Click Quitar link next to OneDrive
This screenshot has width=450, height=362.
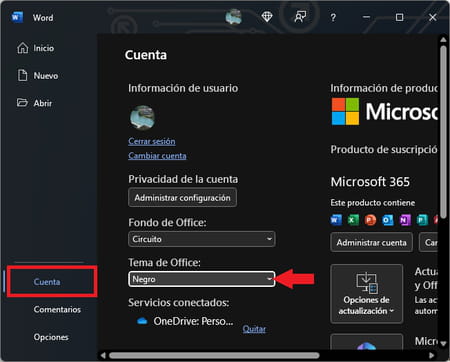[x=254, y=329]
